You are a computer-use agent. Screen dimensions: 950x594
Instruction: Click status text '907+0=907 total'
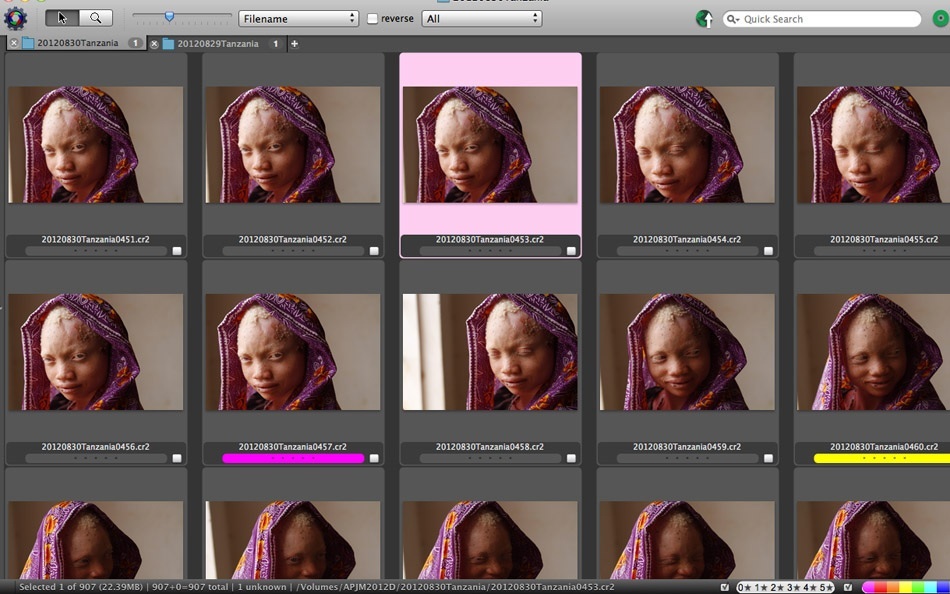tap(190, 587)
